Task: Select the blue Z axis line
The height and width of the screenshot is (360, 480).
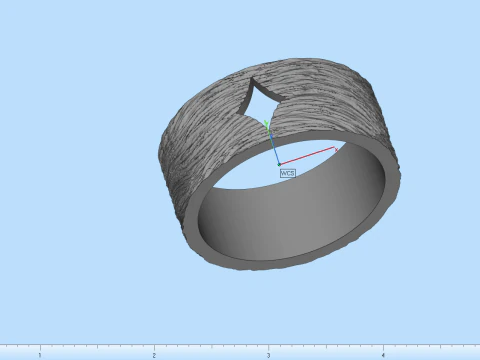Action: (275, 149)
